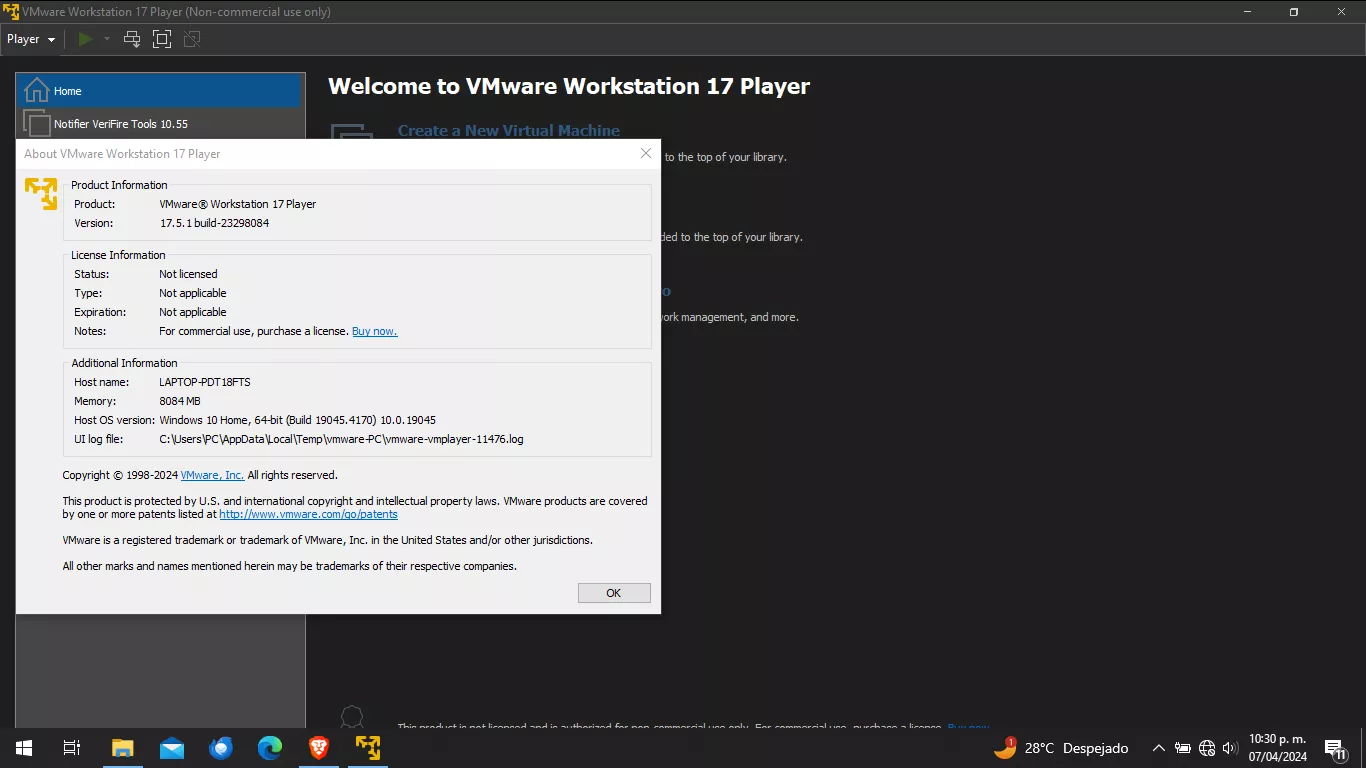1366x768 pixels.
Task: Click the Welcome to VMware Workstation 17 Player heading
Action: (x=569, y=86)
